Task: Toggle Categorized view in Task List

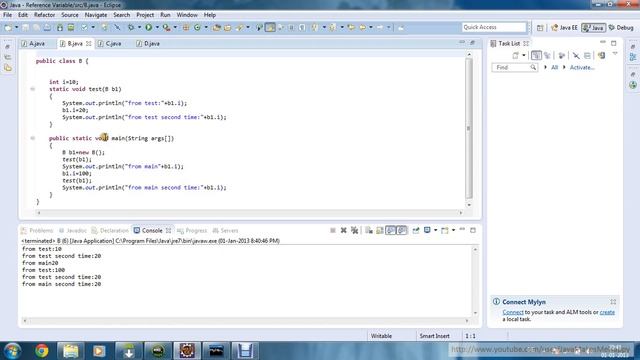Action: (536, 56)
